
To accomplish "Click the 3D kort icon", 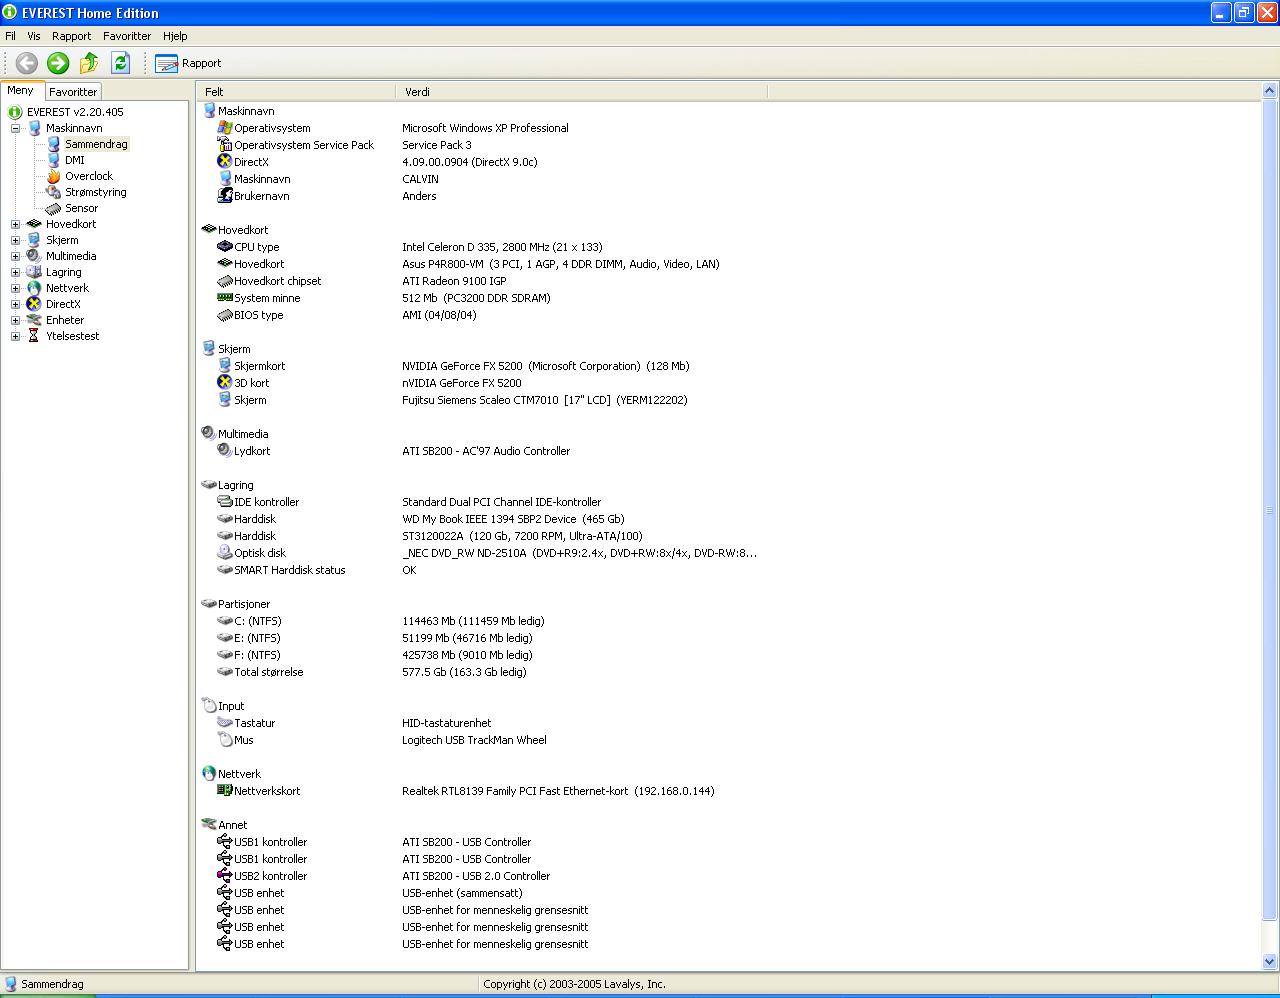I will click(x=225, y=382).
